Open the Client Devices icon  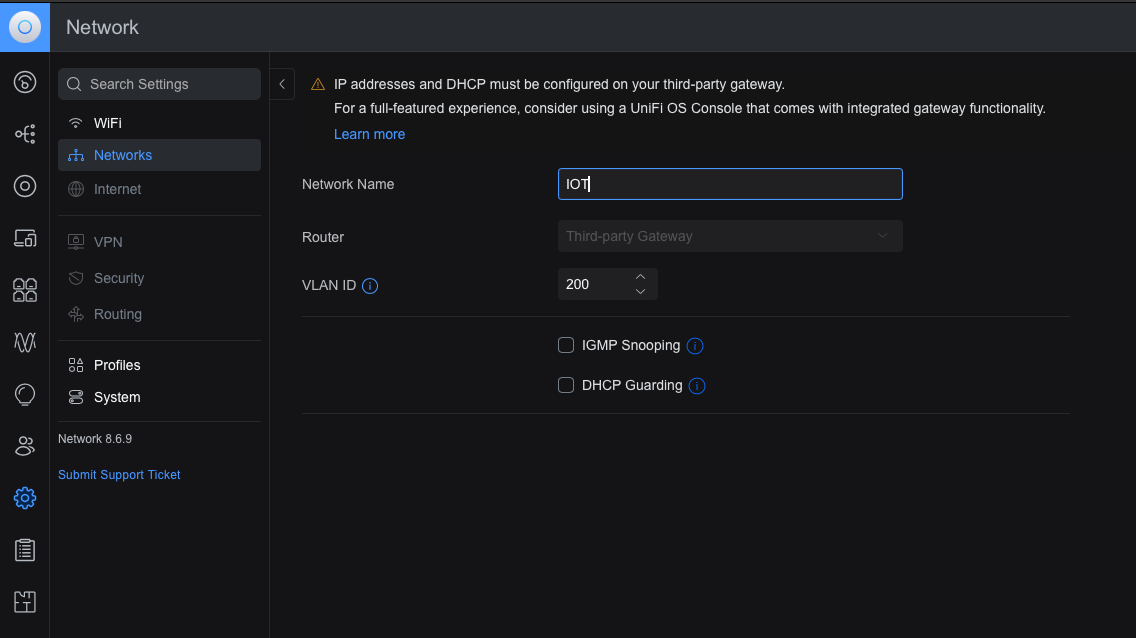pyautogui.click(x=25, y=238)
